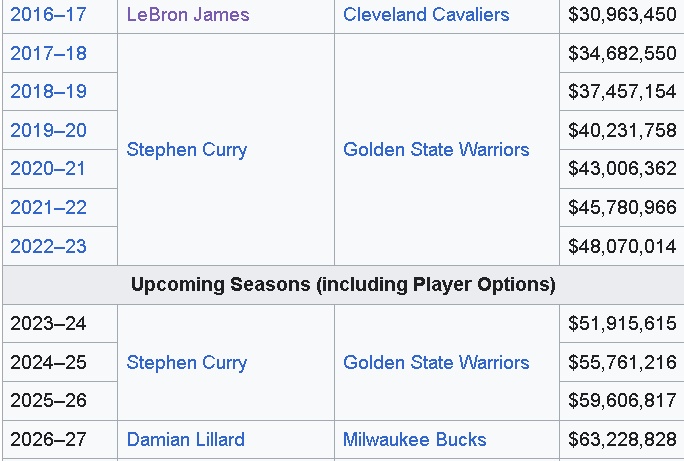Open the Cleveland Cavaliers team page
Viewport: 684px width, 461px height.
click(426, 14)
